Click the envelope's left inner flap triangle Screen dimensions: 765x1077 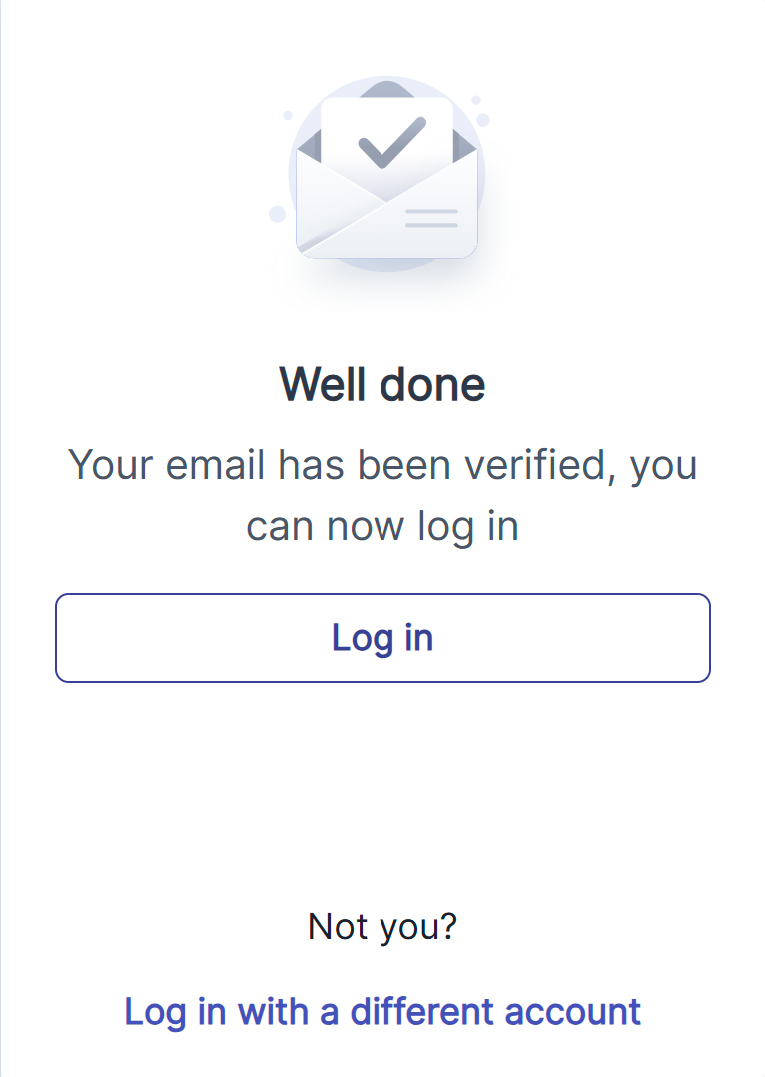pos(310,146)
